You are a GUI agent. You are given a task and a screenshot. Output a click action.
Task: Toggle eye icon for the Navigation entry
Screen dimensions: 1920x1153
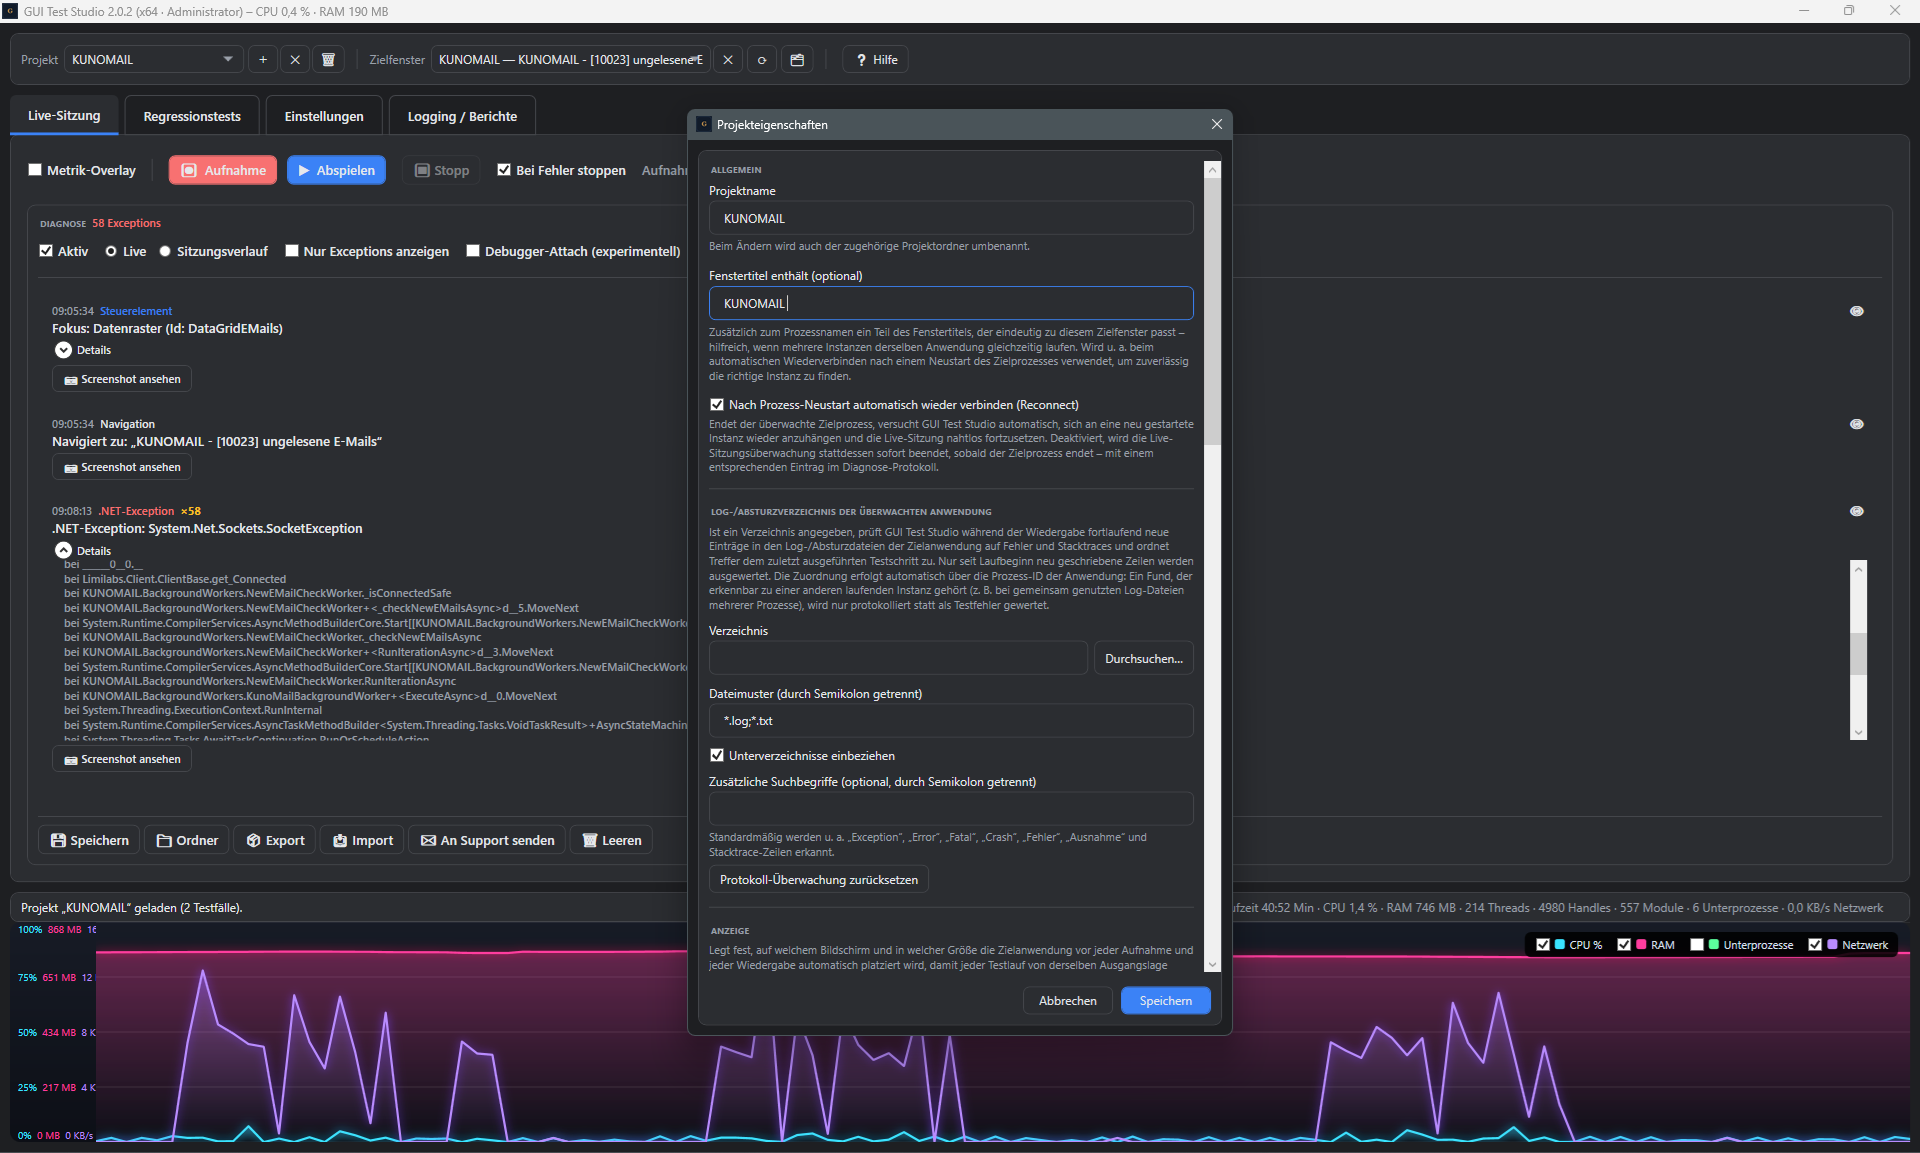coord(1857,424)
